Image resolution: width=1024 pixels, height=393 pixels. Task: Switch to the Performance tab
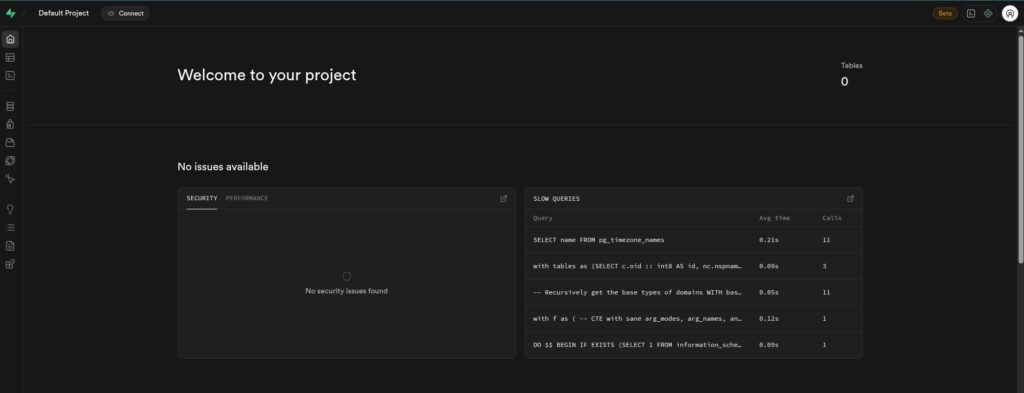point(247,198)
